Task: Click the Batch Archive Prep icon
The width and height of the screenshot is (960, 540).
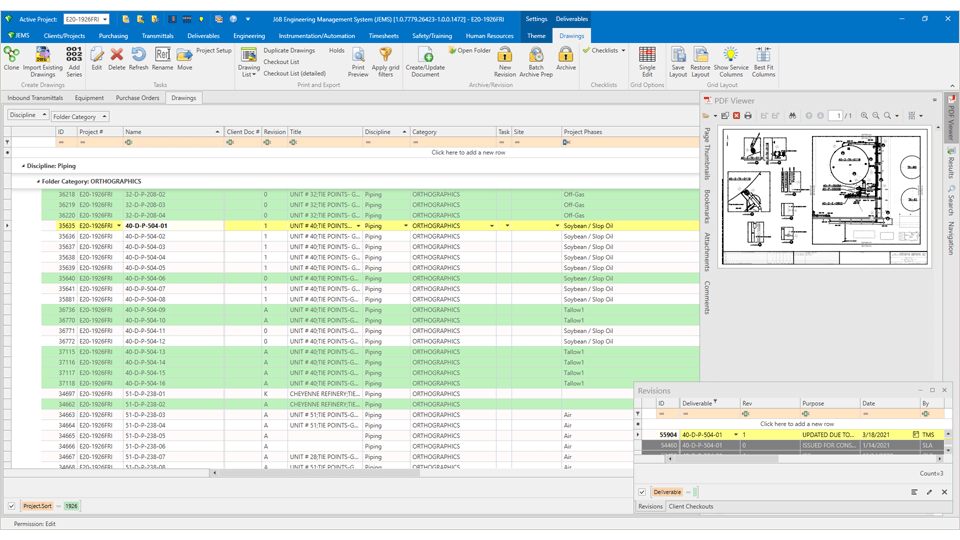Action: [536, 55]
